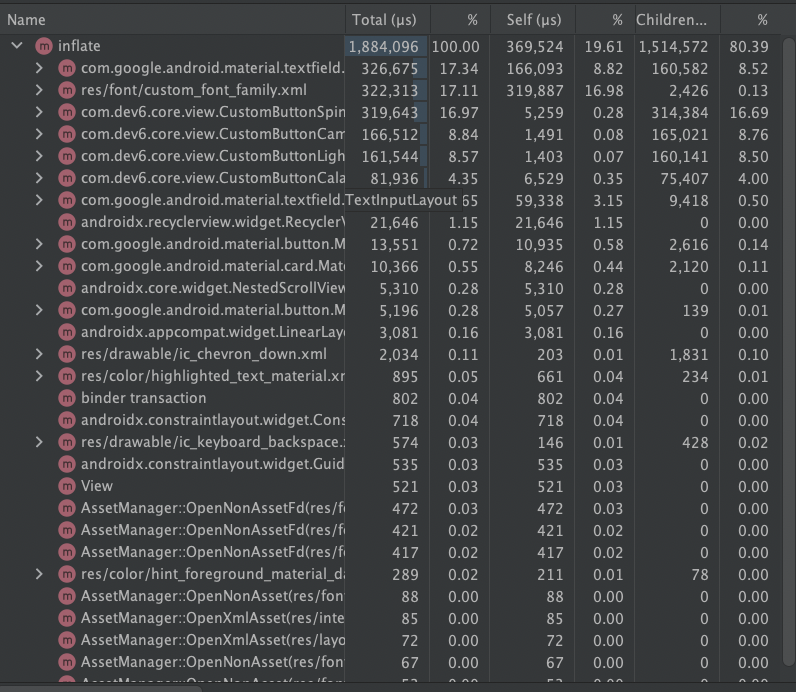Viewport: 796px width, 692px height.
Task: Sort by percent column after Self
Action: pos(605,20)
